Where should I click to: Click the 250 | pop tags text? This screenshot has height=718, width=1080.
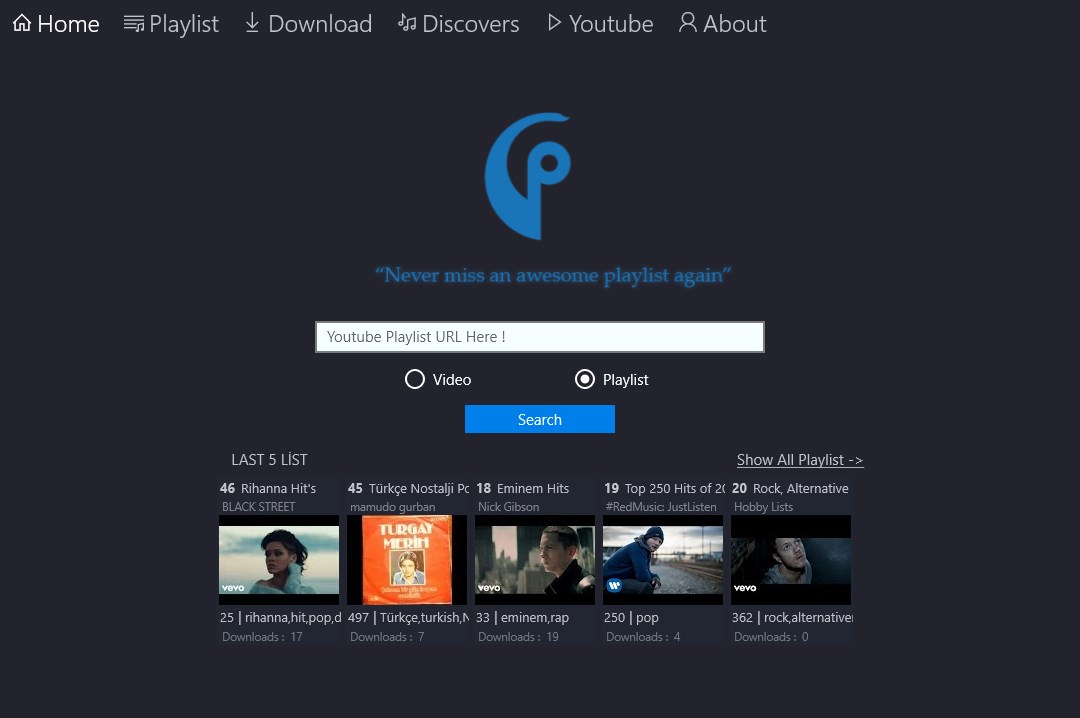click(x=632, y=617)
